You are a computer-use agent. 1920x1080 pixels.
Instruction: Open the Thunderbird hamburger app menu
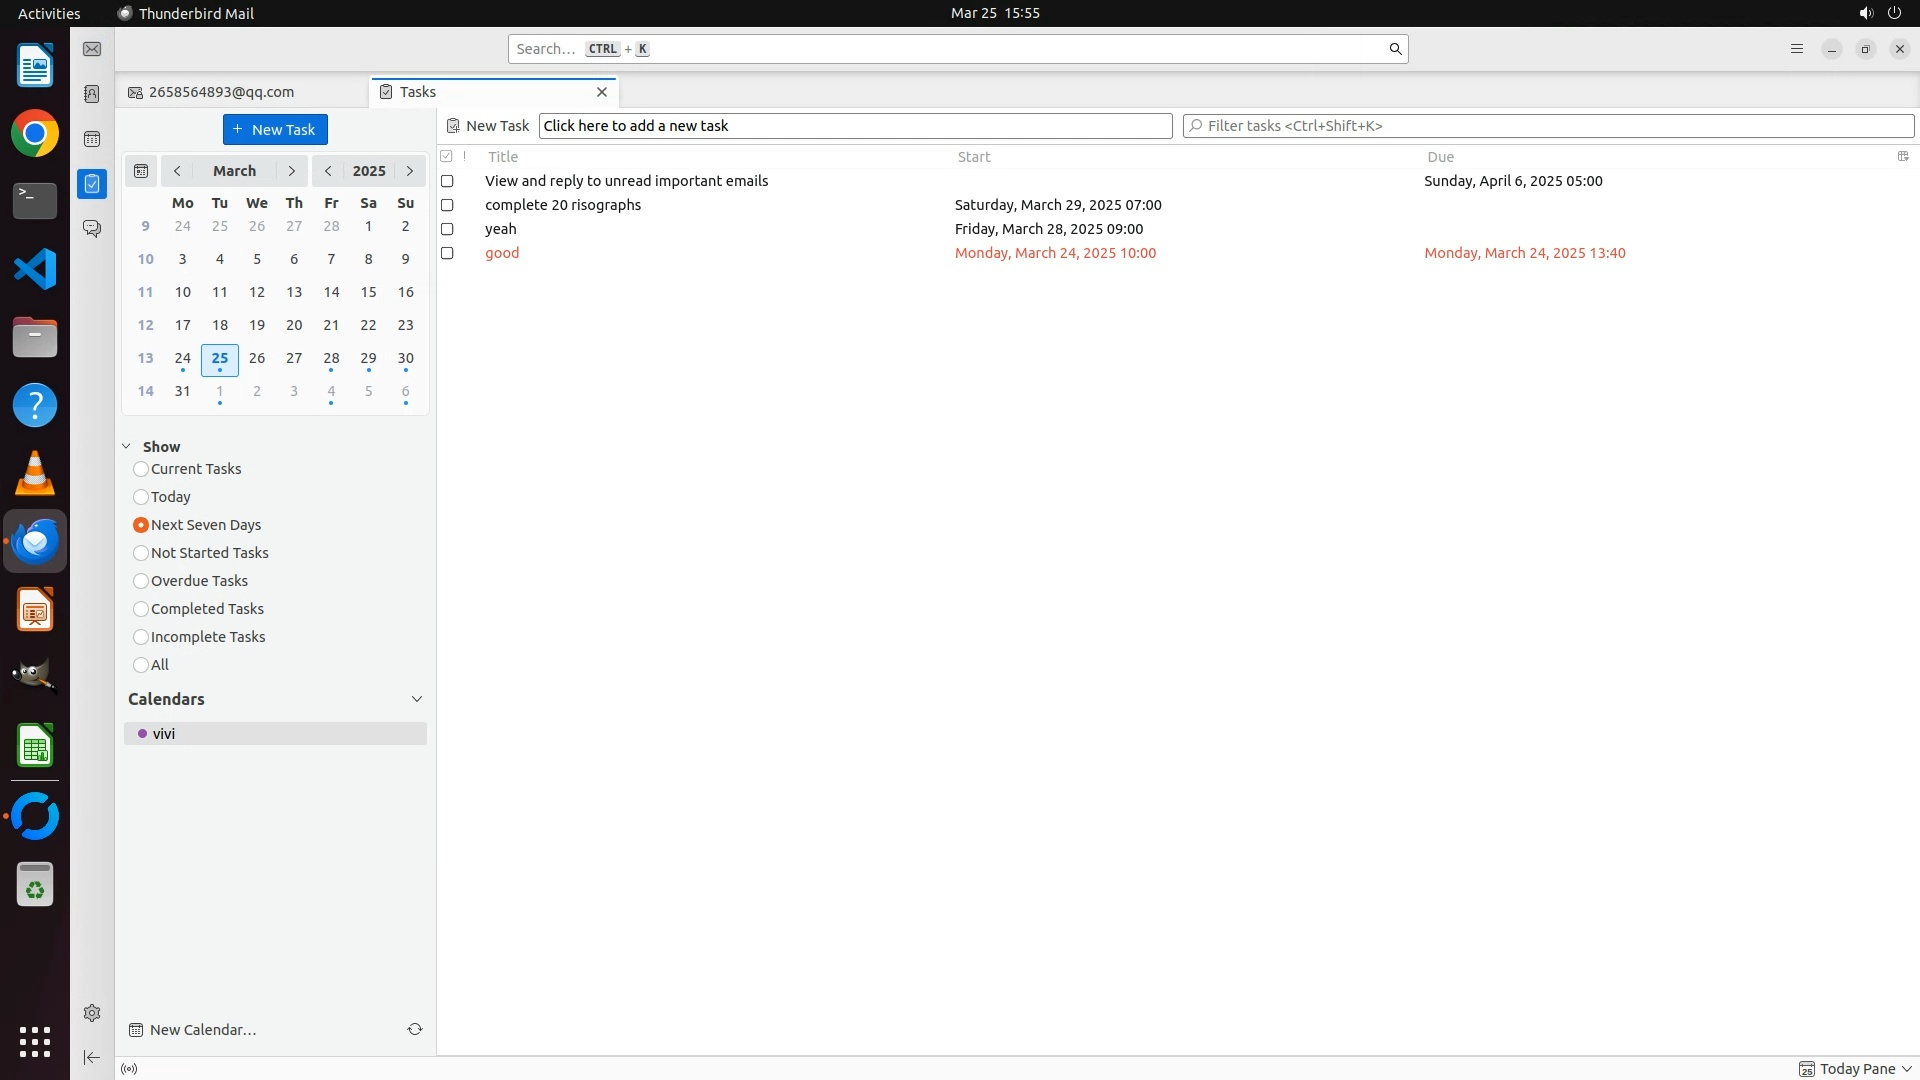(x=1797, y=49)
